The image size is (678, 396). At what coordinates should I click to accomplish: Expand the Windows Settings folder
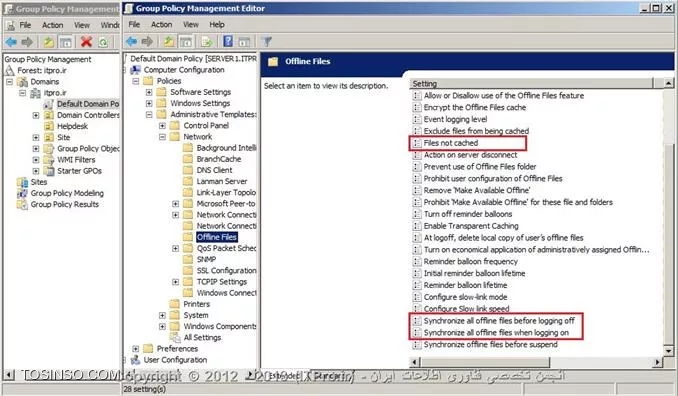(x=149, y=103)
